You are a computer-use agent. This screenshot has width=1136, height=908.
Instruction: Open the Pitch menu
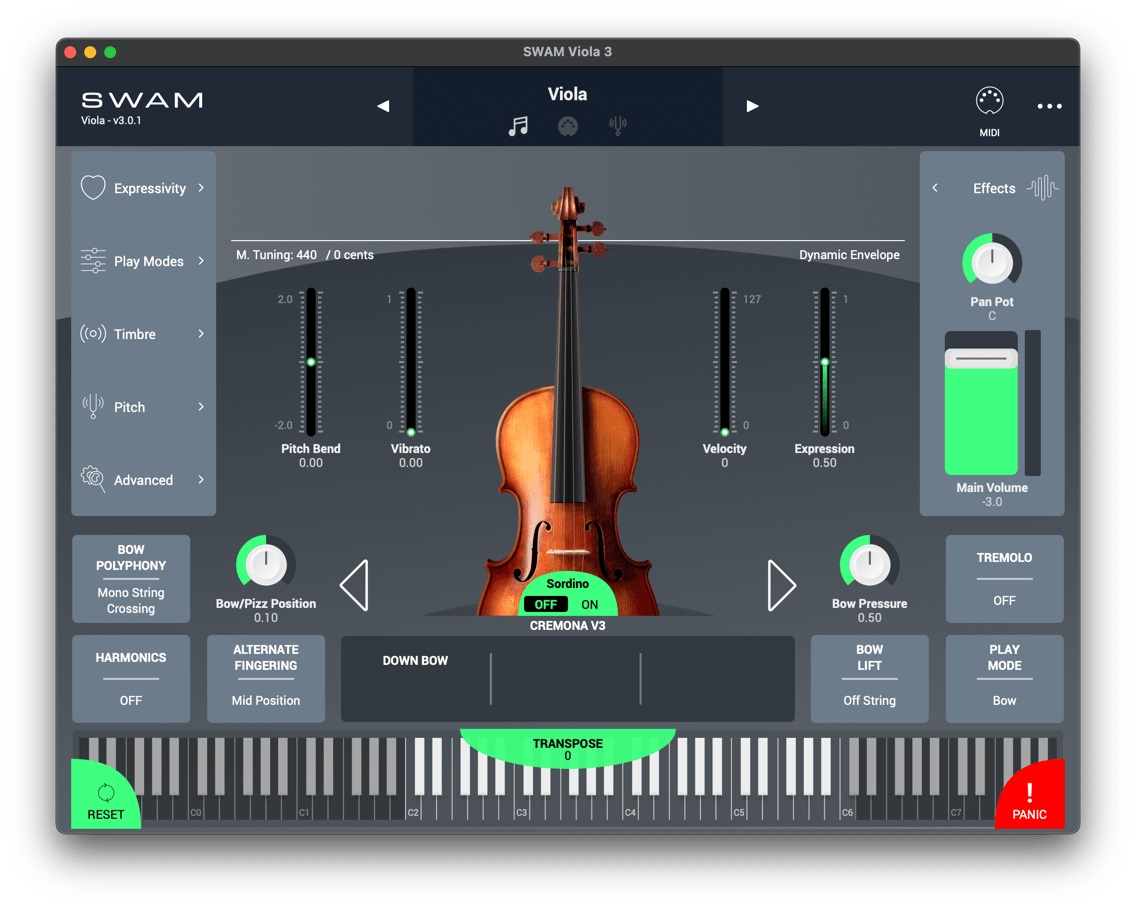pos(130,407)
